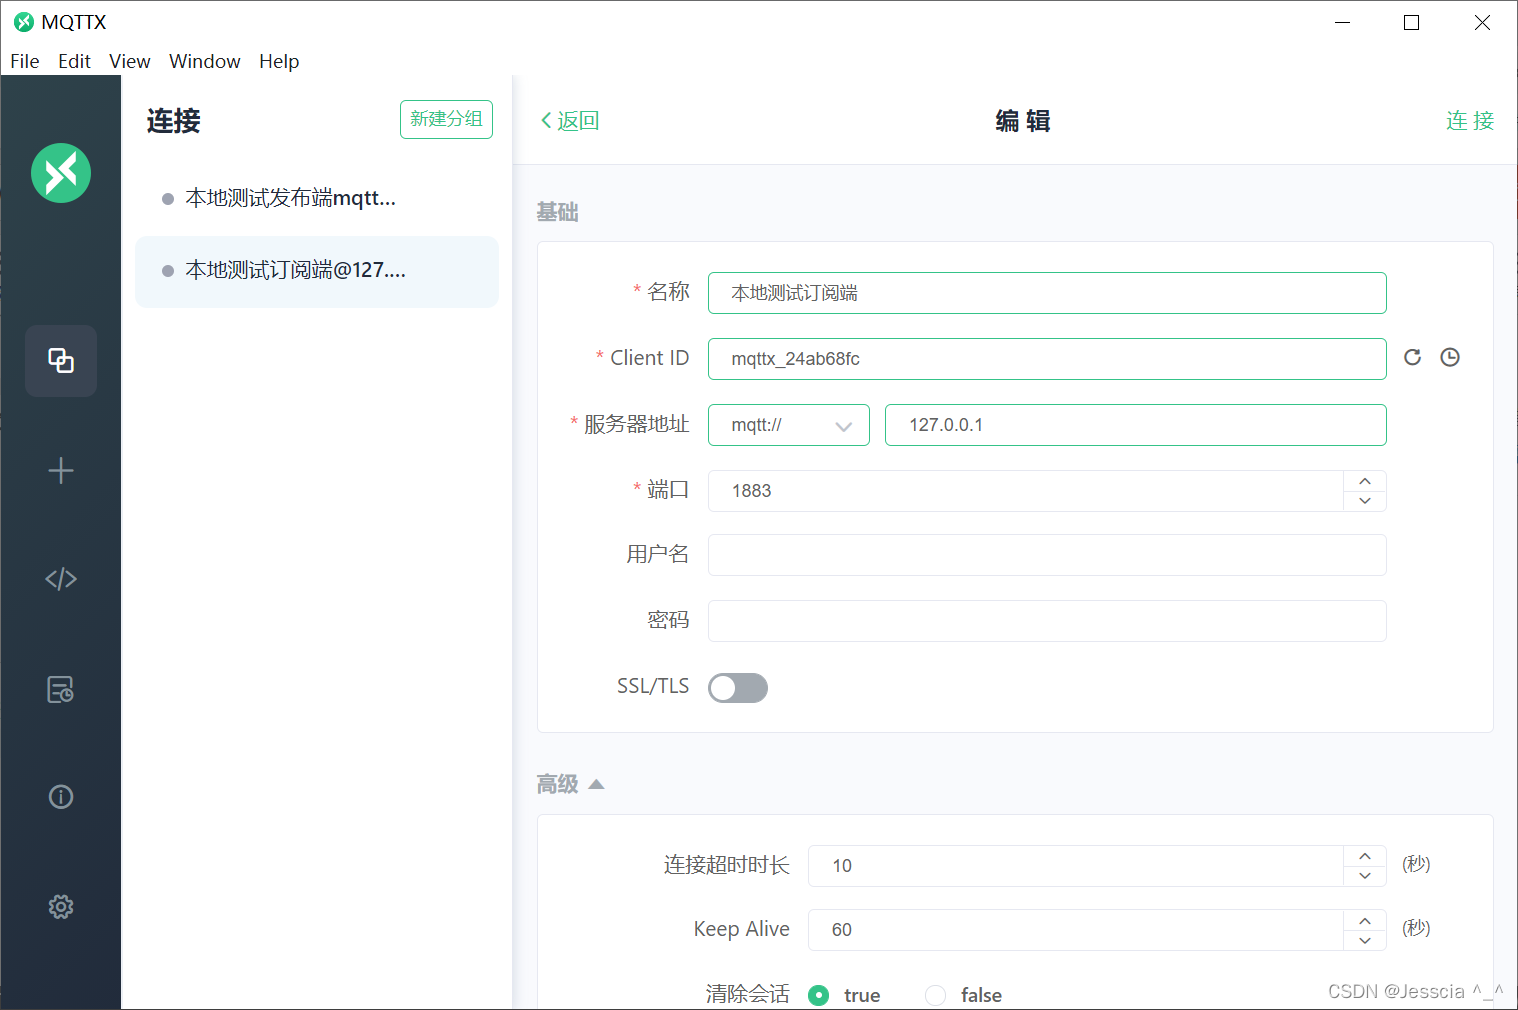
Task: Maximize the MQTTX window
Action: click(x=1412, y=22)
